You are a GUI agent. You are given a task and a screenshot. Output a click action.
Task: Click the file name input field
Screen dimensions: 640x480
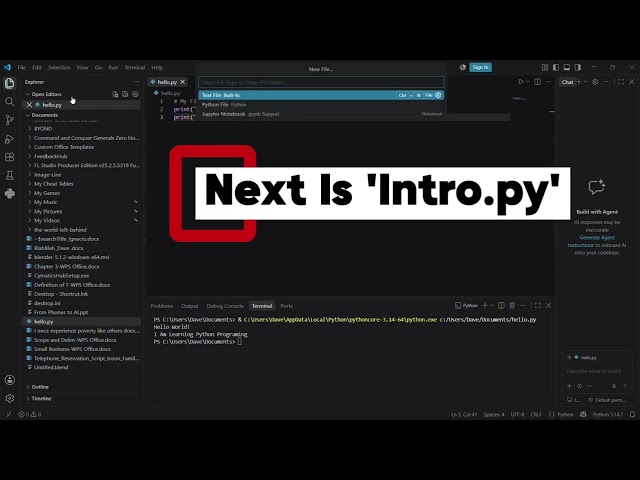tap(321, 82)
